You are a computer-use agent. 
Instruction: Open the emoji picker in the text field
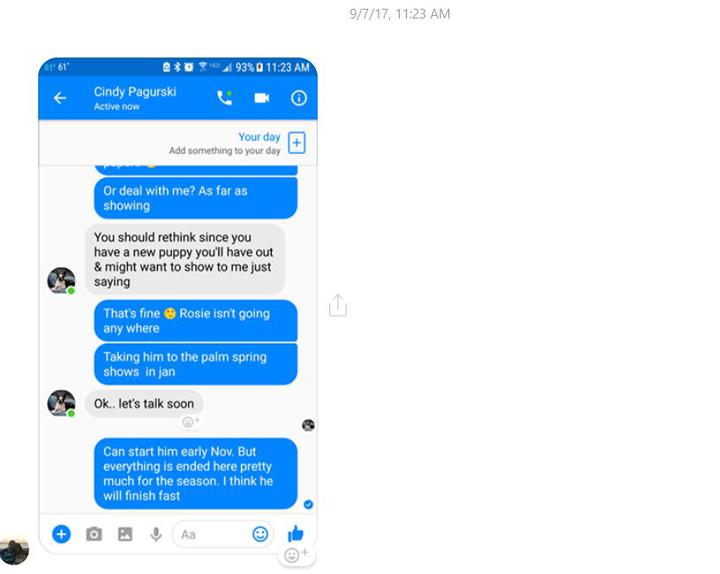coord(260,534)
